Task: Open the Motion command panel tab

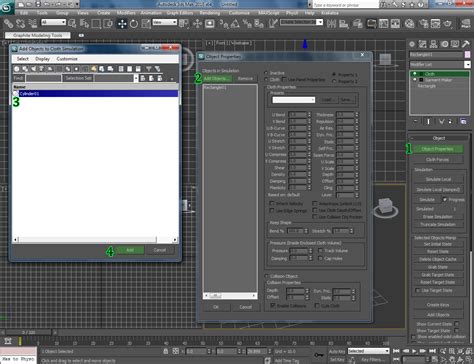Action: [444, 44]
